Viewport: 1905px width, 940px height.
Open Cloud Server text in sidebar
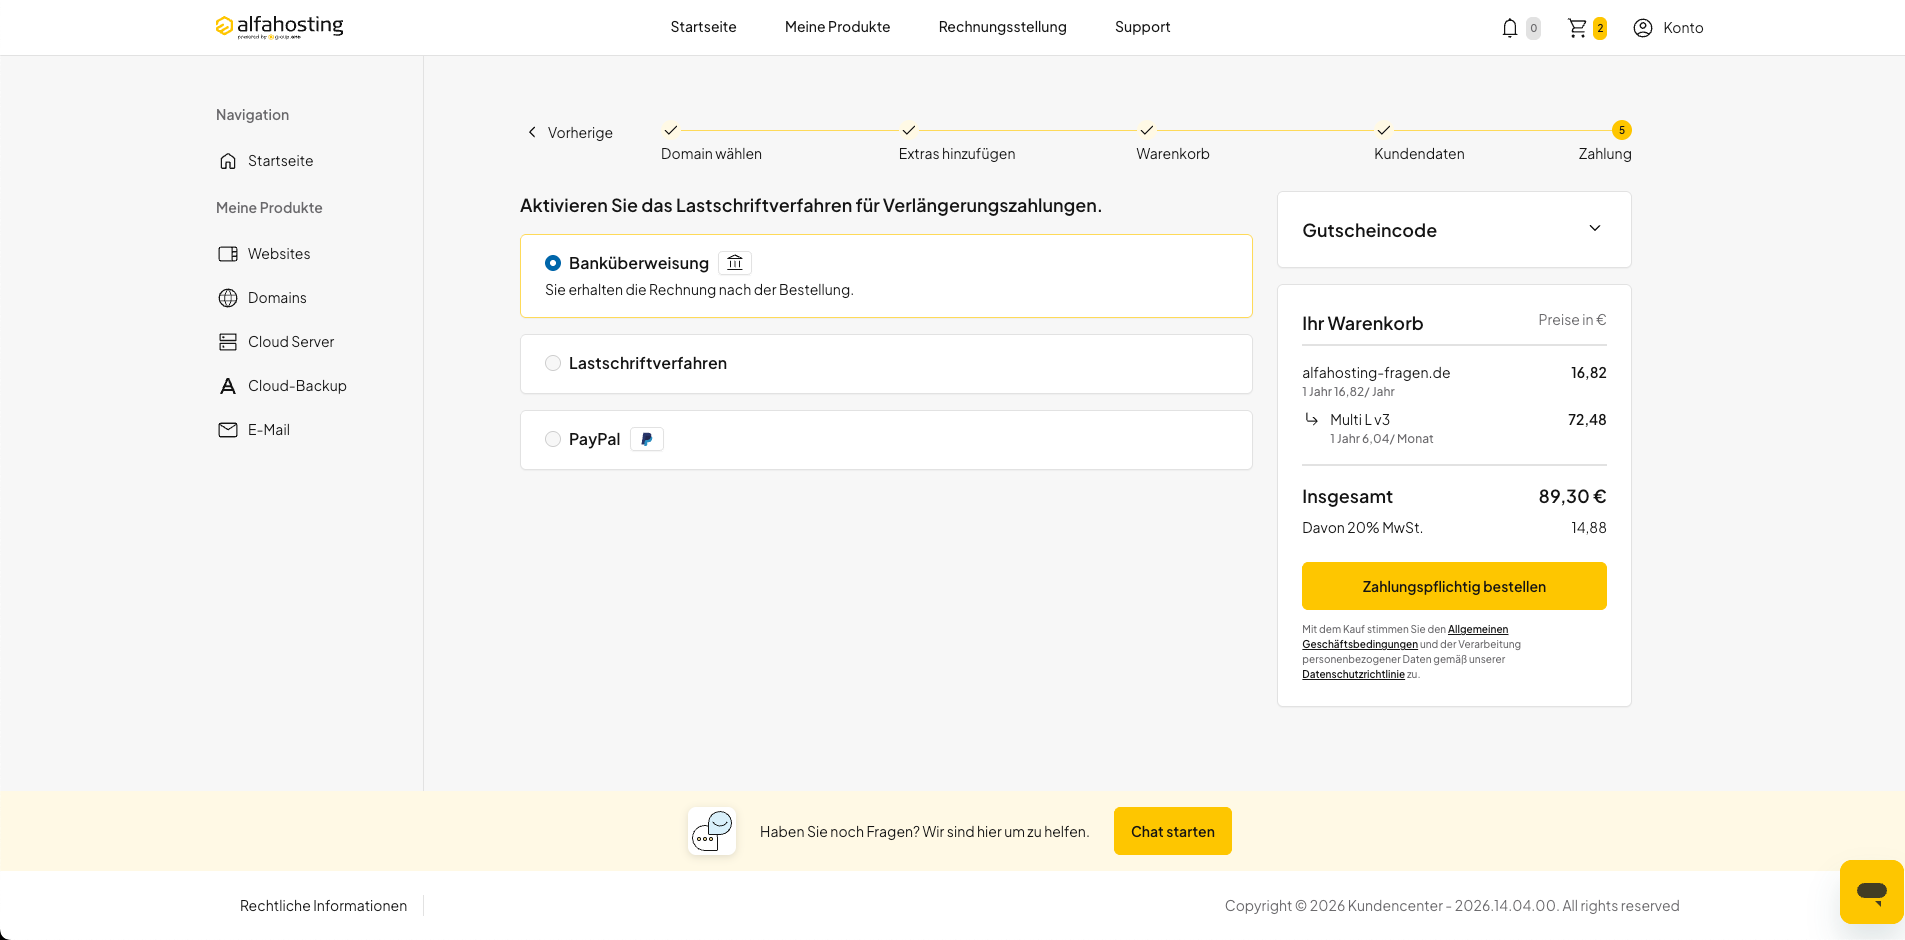pyautogui.click(x=291, y=342)
